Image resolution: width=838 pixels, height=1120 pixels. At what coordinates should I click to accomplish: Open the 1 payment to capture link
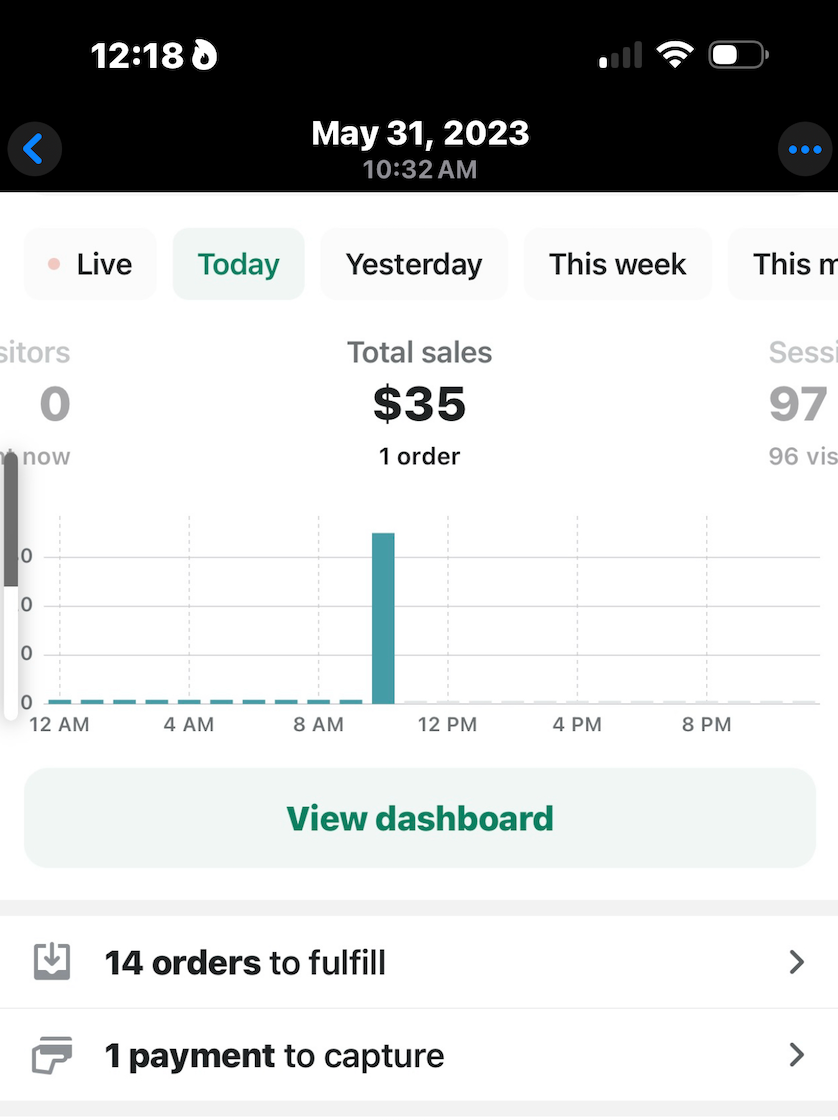(274, 1056)
